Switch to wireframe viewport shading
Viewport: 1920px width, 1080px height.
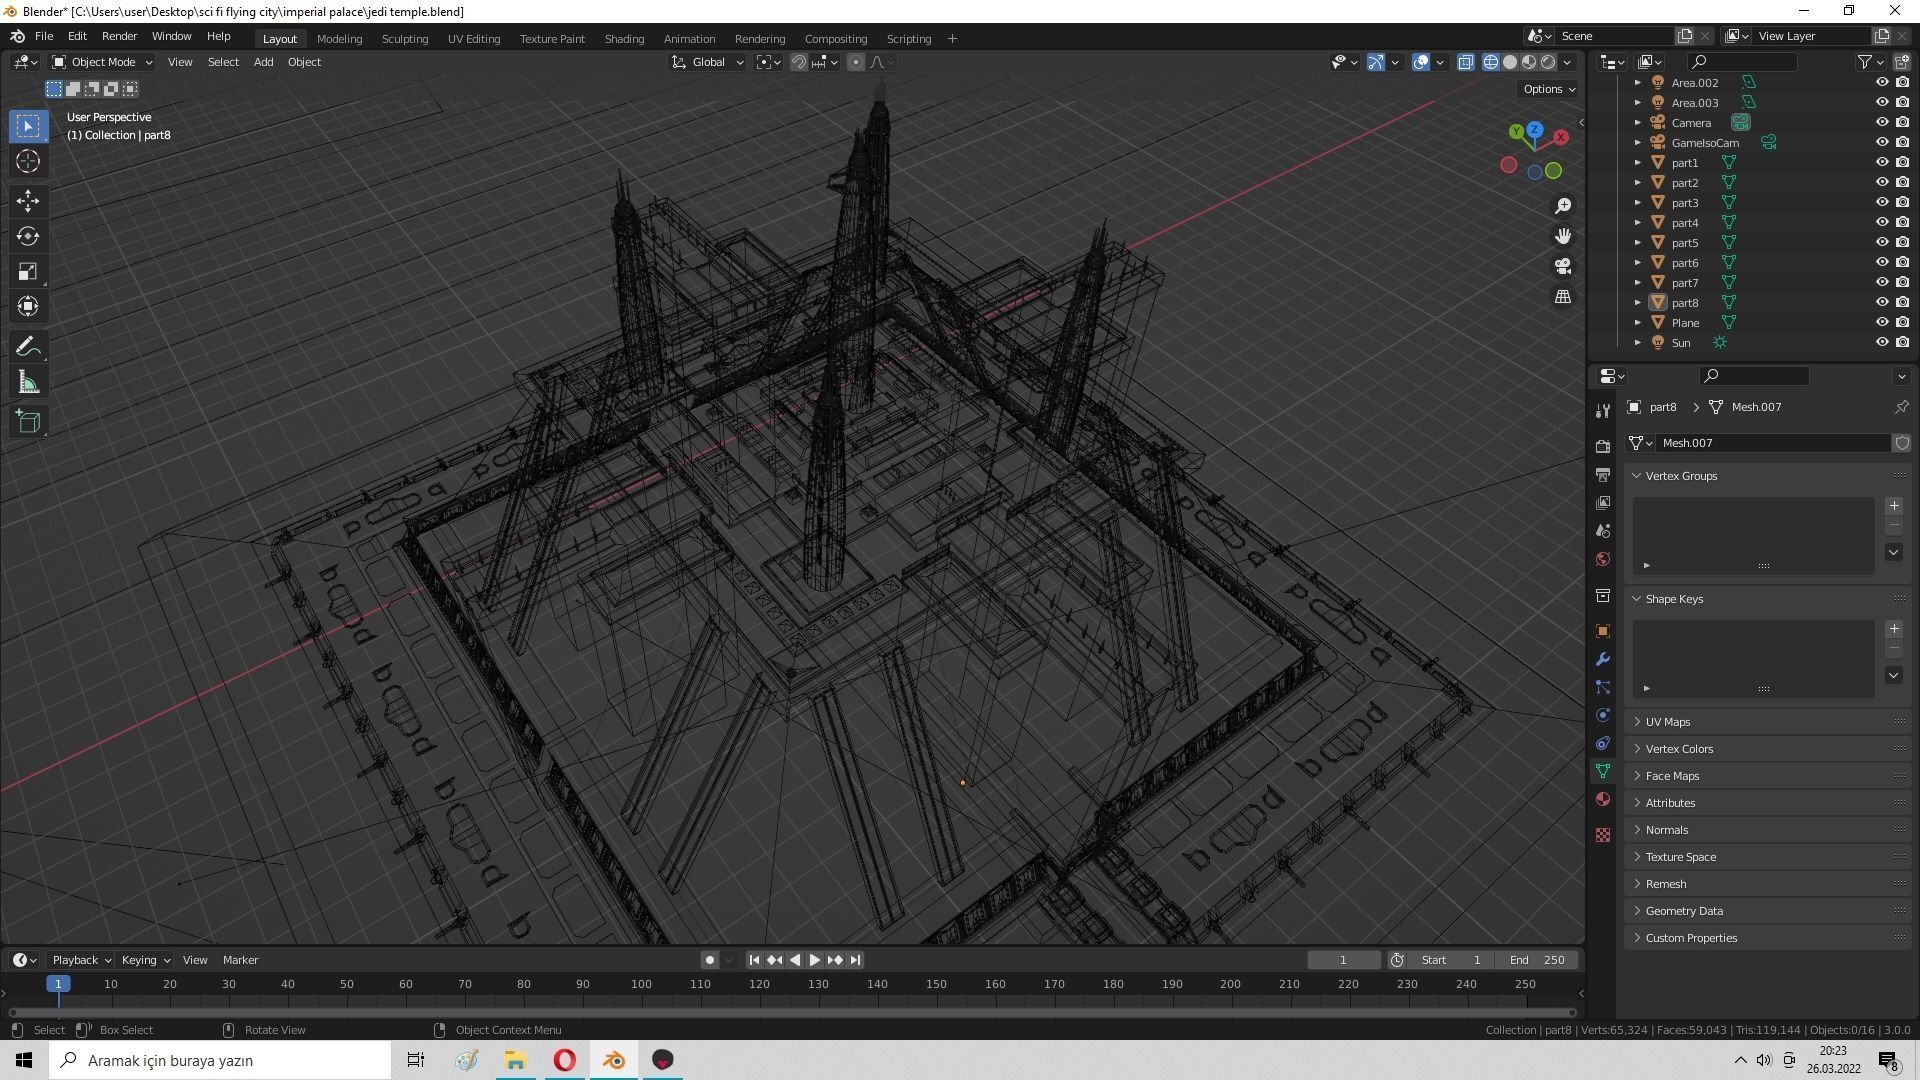point(1491,62)
